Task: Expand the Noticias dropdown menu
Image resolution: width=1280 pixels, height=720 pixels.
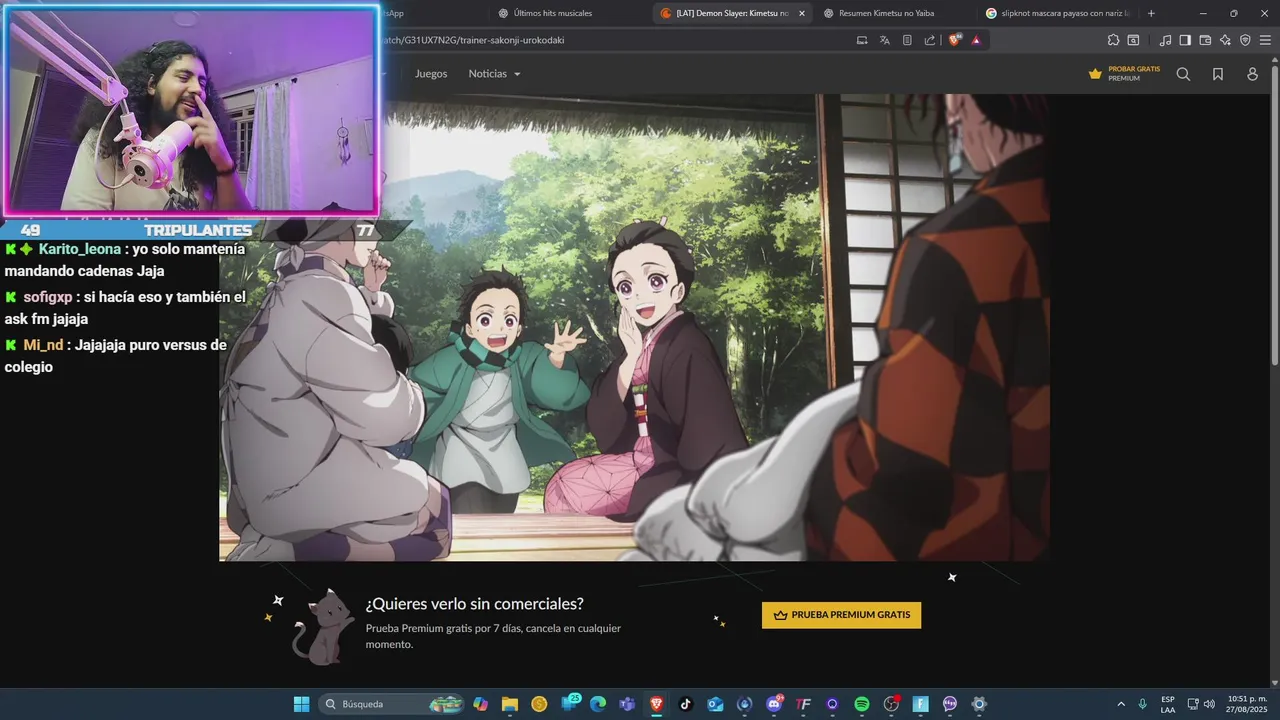Action: click(x=494, y=74)
